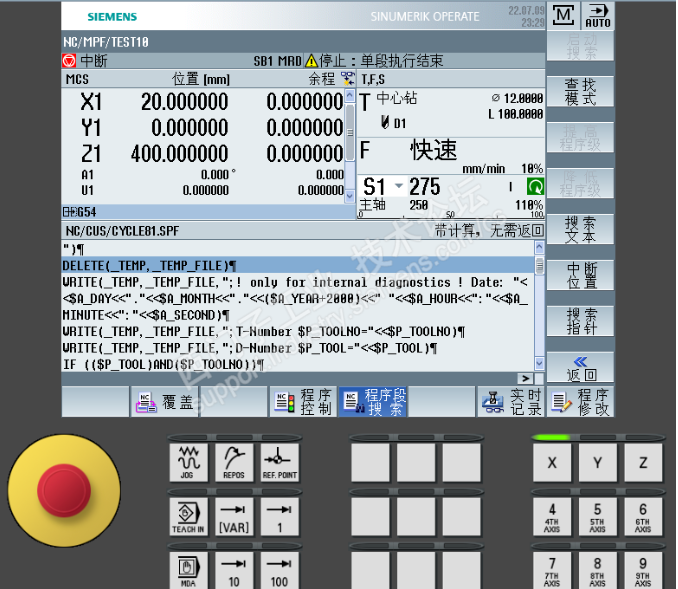Select the 9TH AXIS key
Screen dimensions: 678x589
[x=643, y=570]
